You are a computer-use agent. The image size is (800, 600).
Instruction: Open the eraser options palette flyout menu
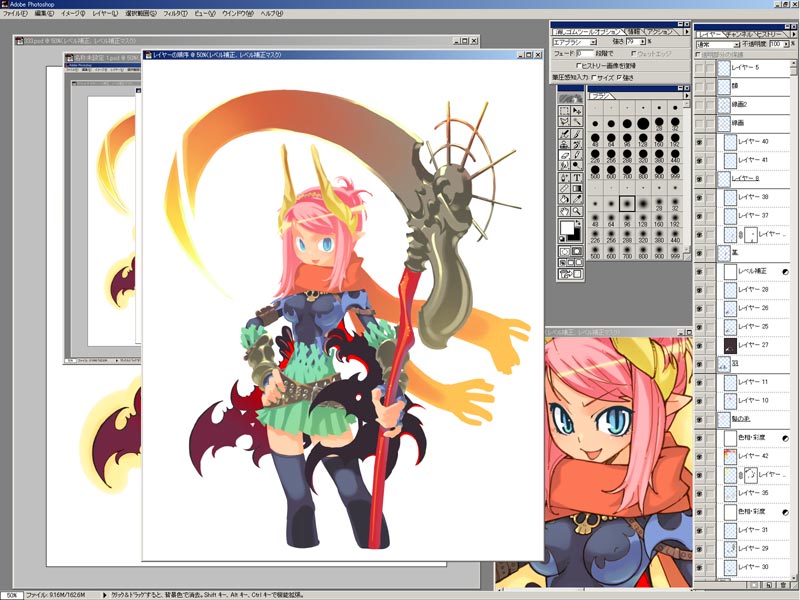point(685,32)
